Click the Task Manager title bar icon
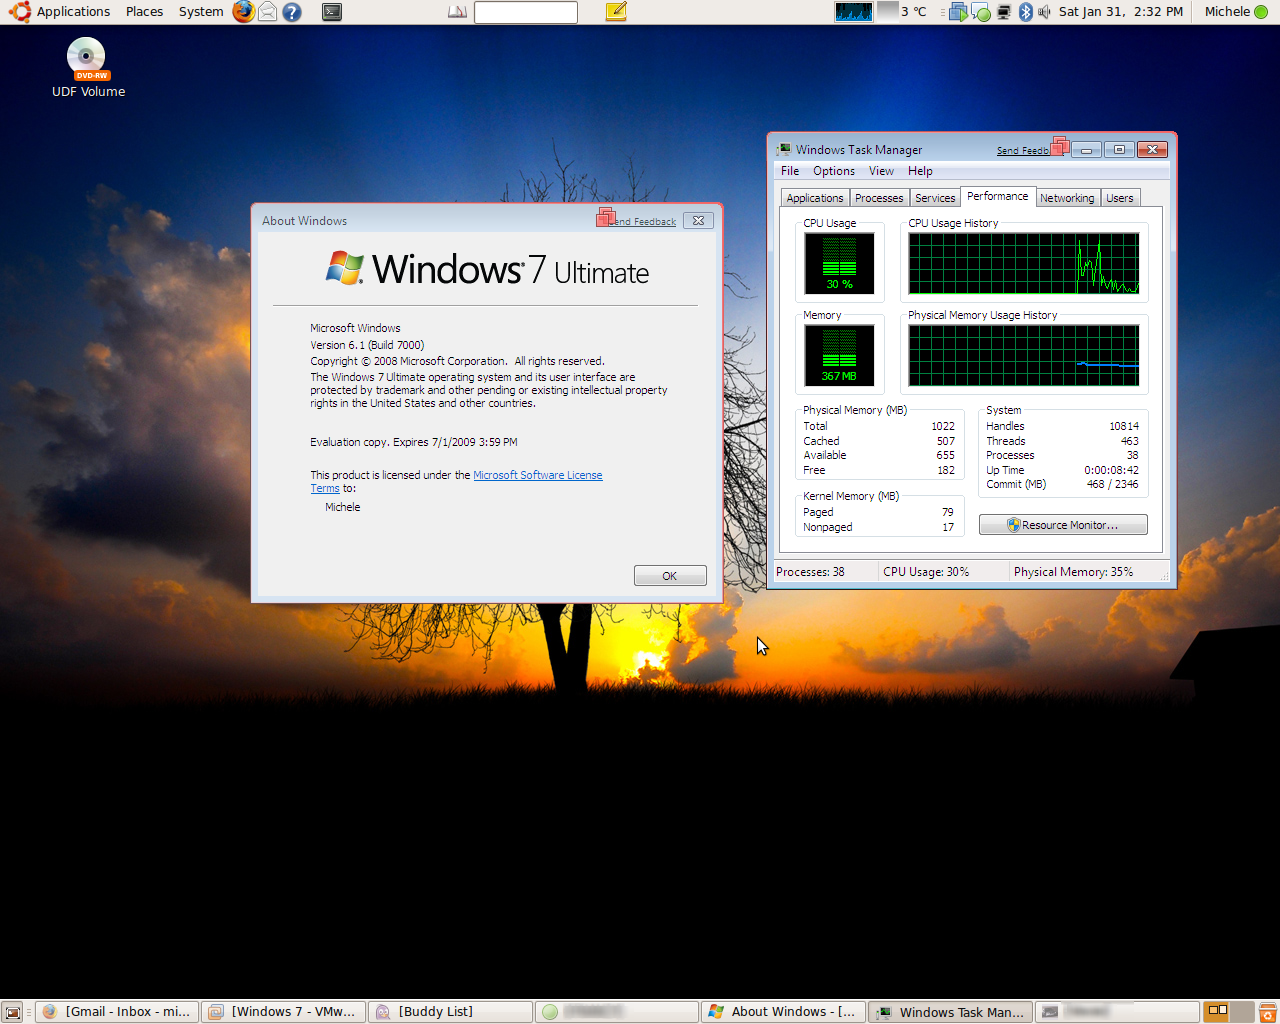Screen dimensions: 1280x1024 pos(785,150)
